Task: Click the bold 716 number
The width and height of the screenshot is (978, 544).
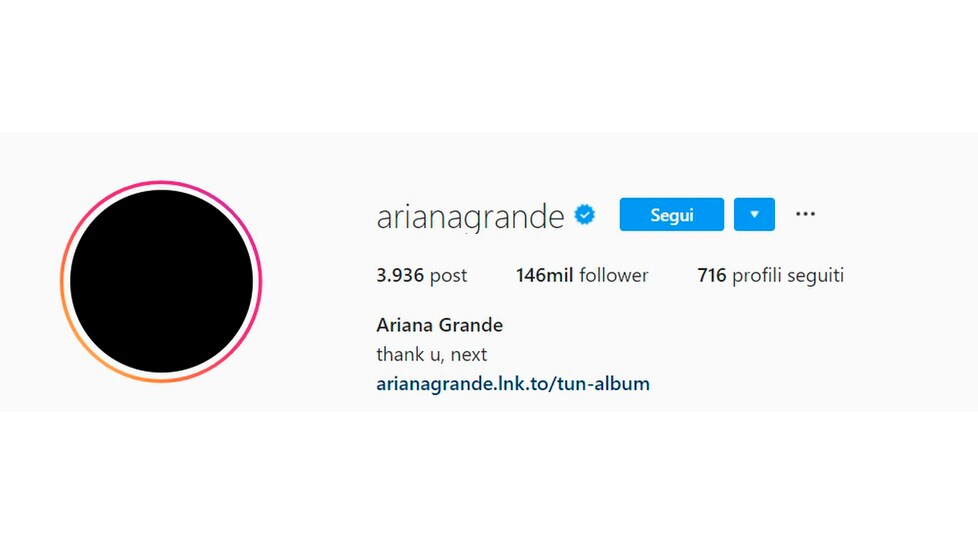Action: pyautogui.click(x=712, y=275)
